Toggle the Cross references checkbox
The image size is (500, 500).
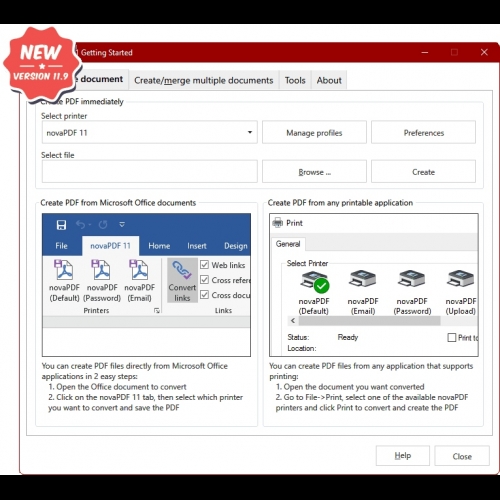(204, 280)
